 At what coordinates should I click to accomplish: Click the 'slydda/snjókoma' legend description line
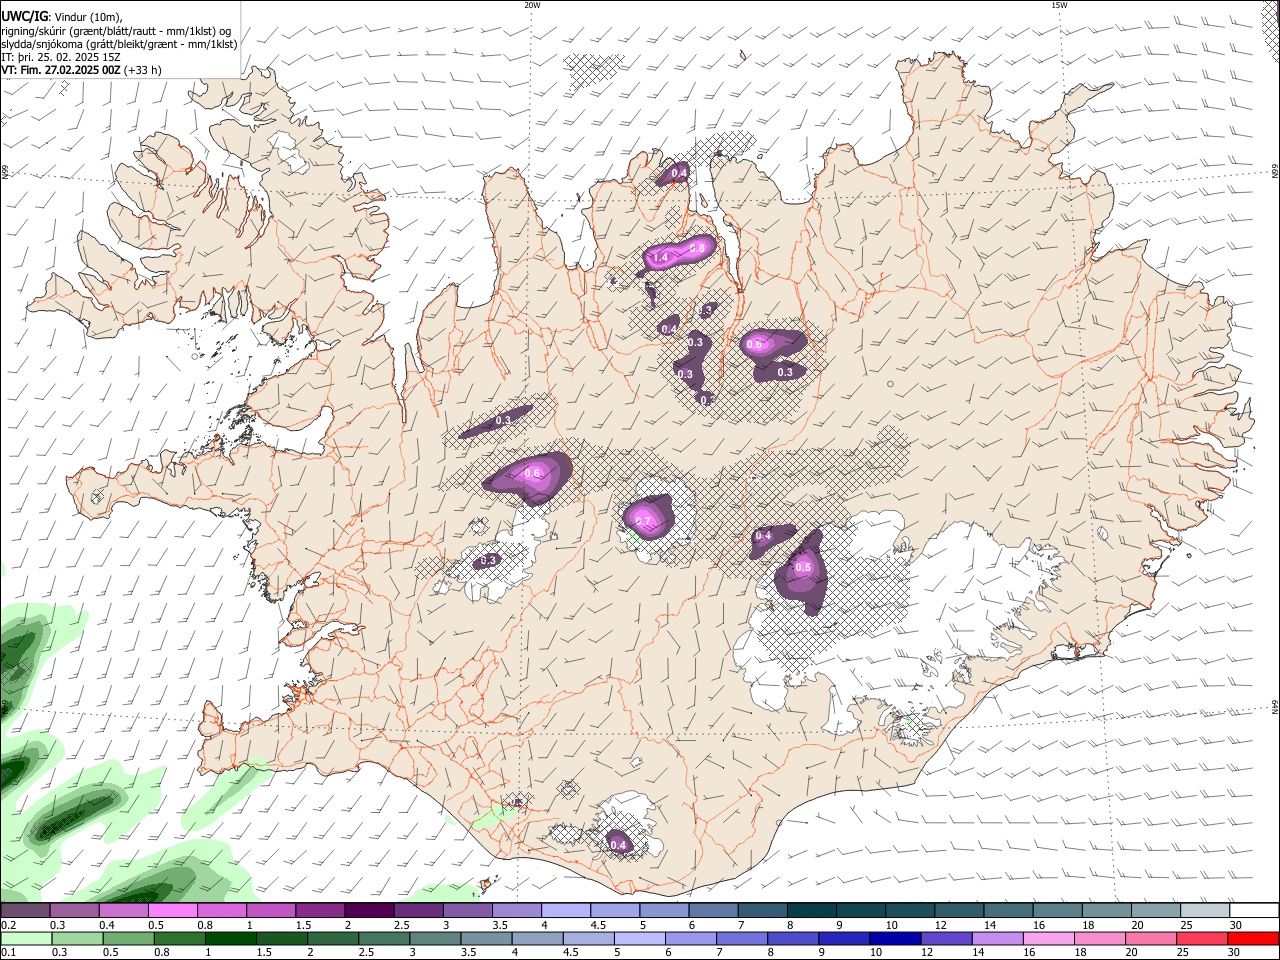(119, 44)
